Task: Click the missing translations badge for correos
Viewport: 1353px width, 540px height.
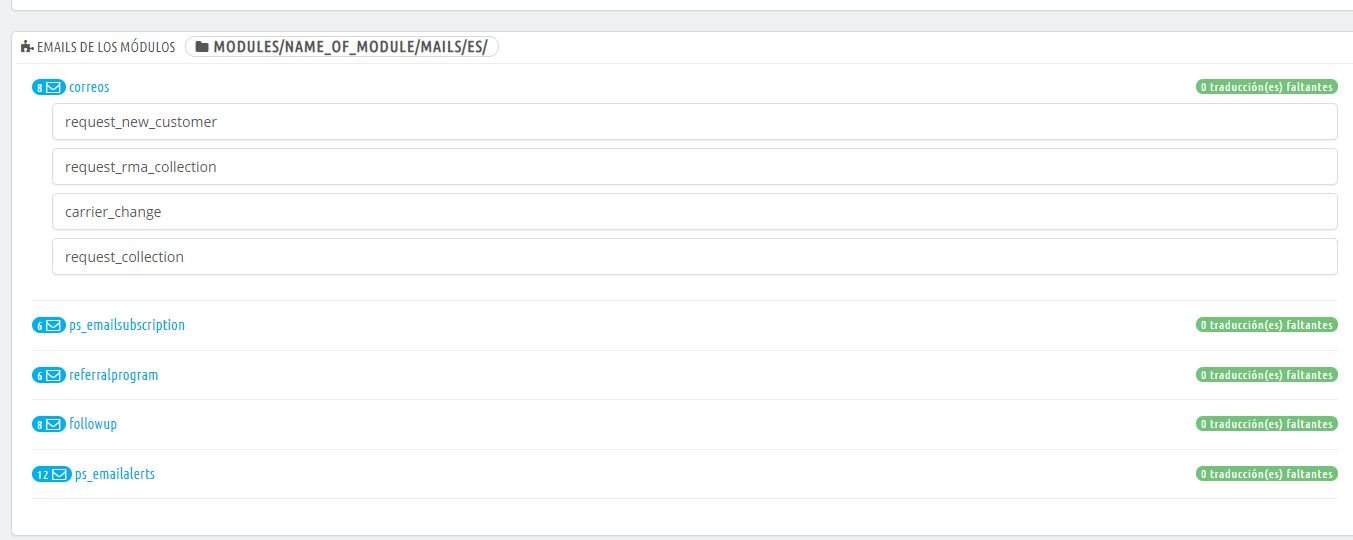Action: tap(1266, 87)
